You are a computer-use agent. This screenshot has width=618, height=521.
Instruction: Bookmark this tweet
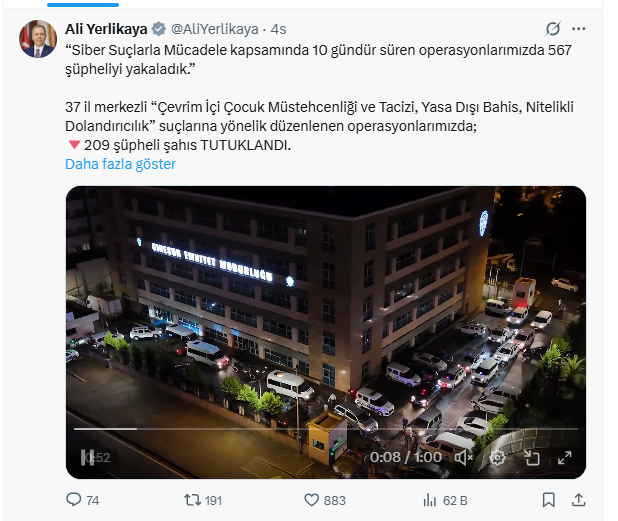point(548,500)
